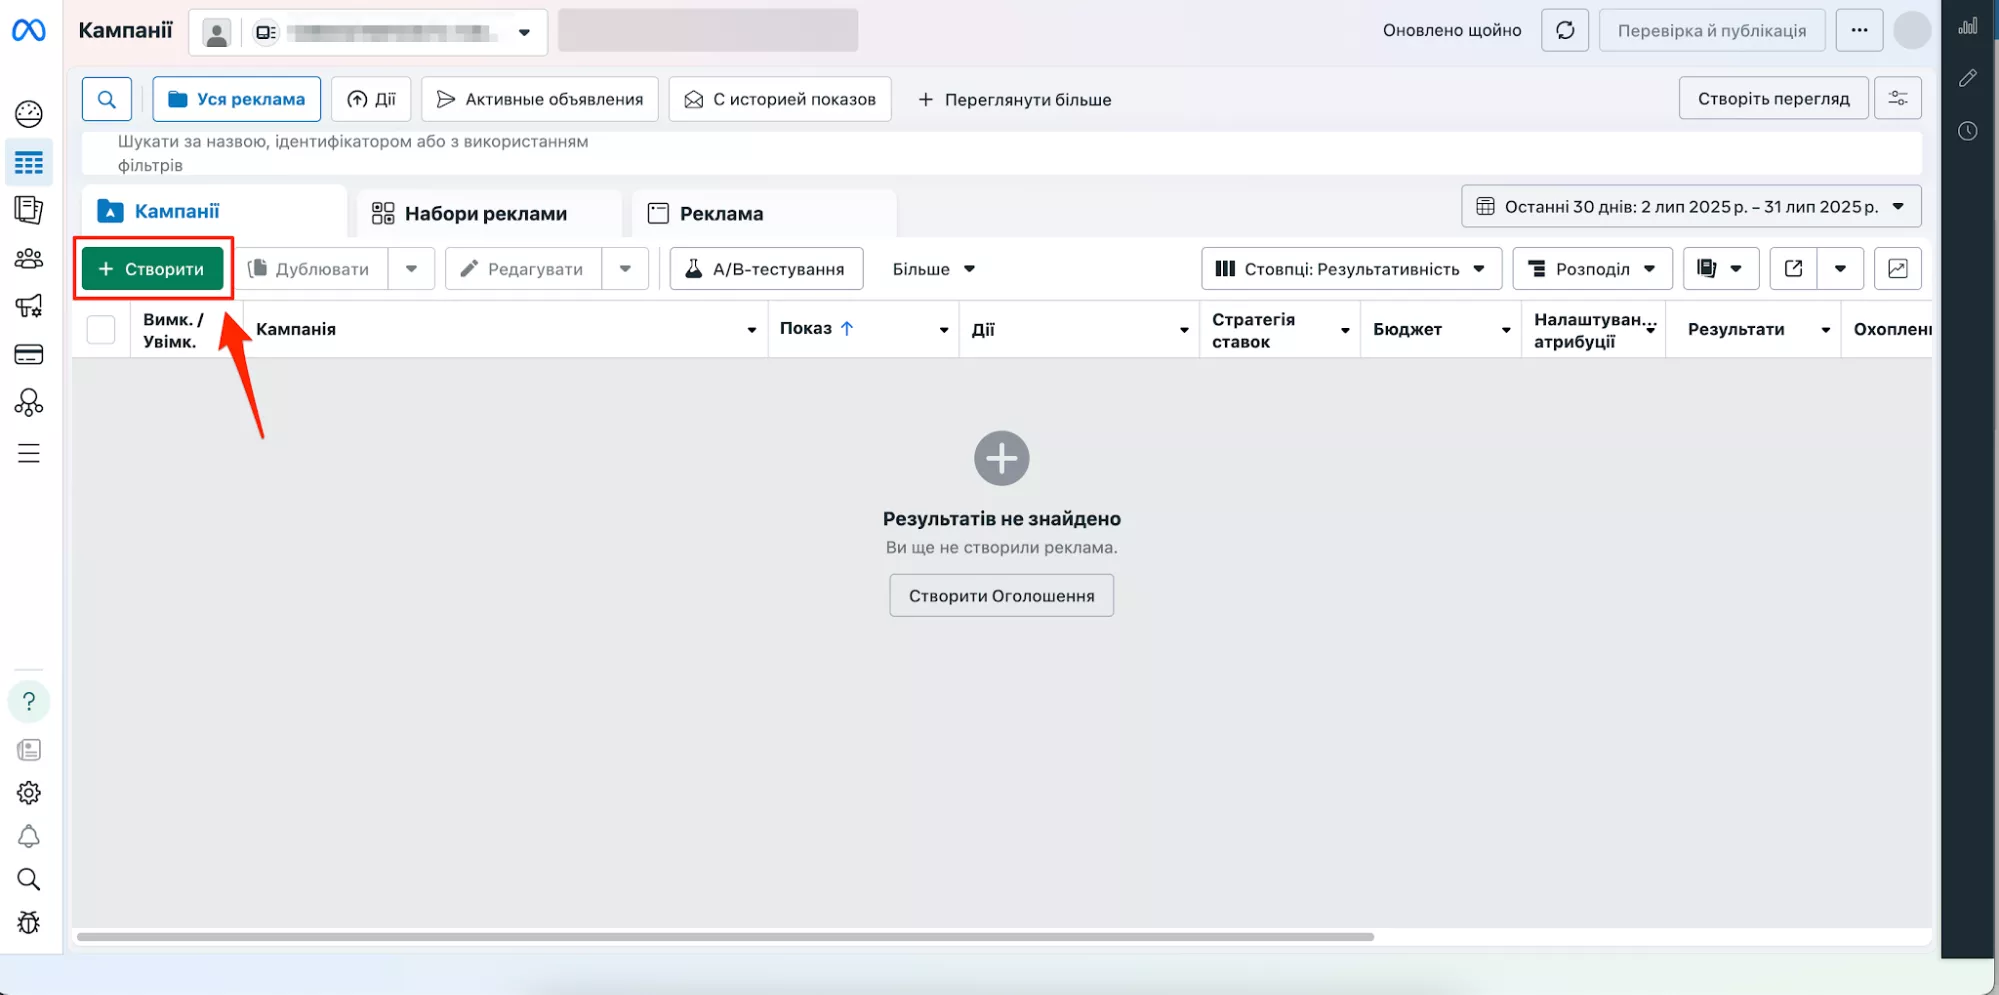Select the Campaigns table icon in sidebar
Screen dimensions: 1999x995
[29, 163]
